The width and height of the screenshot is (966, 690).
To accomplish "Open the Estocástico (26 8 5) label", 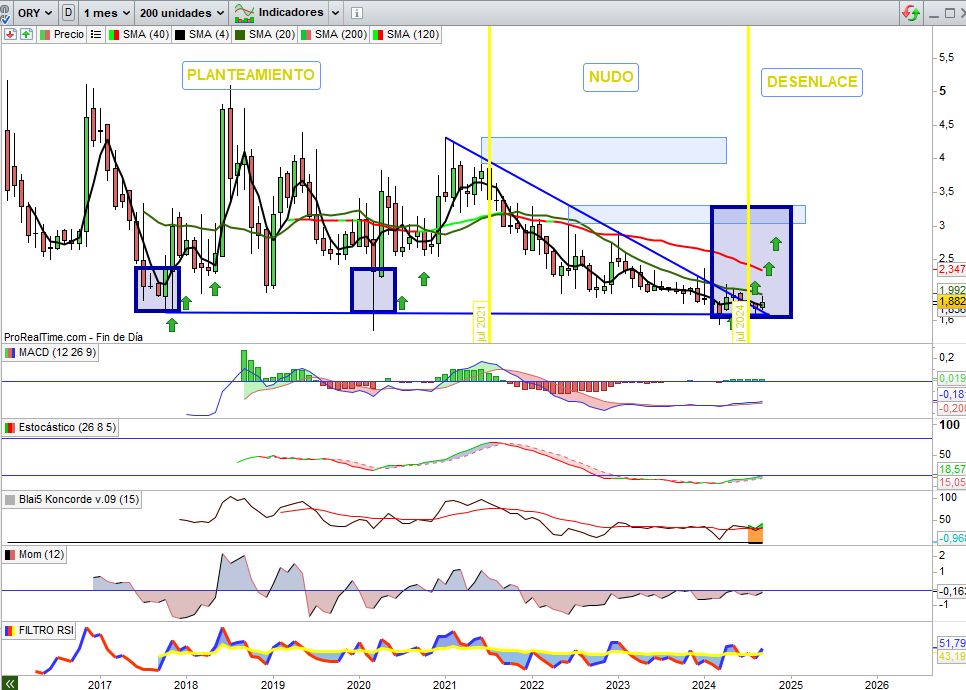I will pos(67,427).
